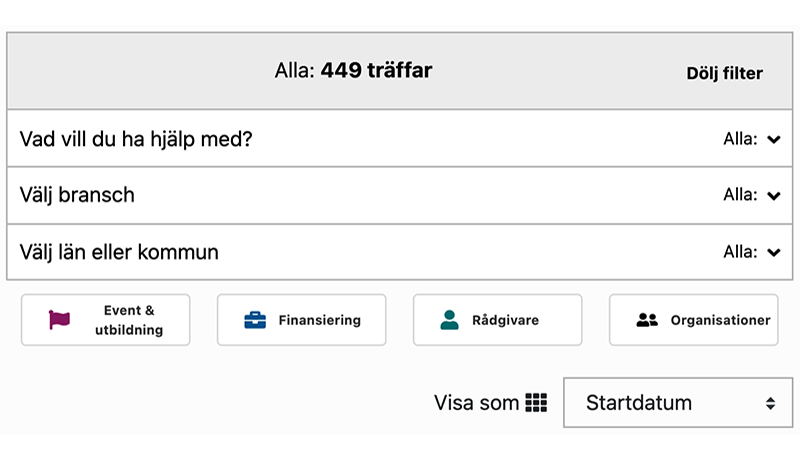The width and height of the screenshot is (800, 459).
Task: Click the blue briefcase Finansiering icon
Action: click(255, 320)
